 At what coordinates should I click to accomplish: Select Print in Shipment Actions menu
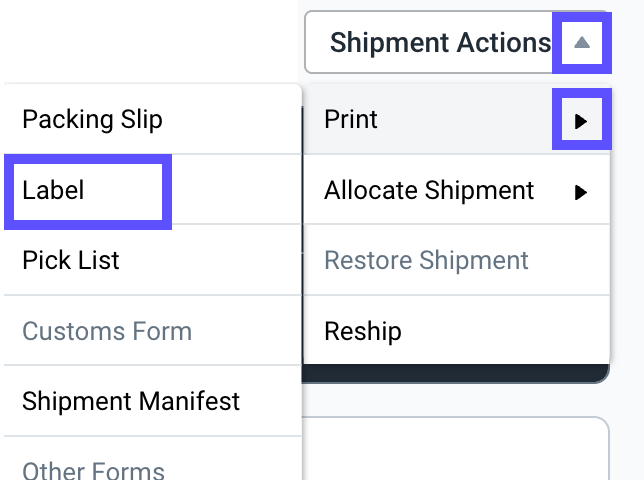(351, 120)
